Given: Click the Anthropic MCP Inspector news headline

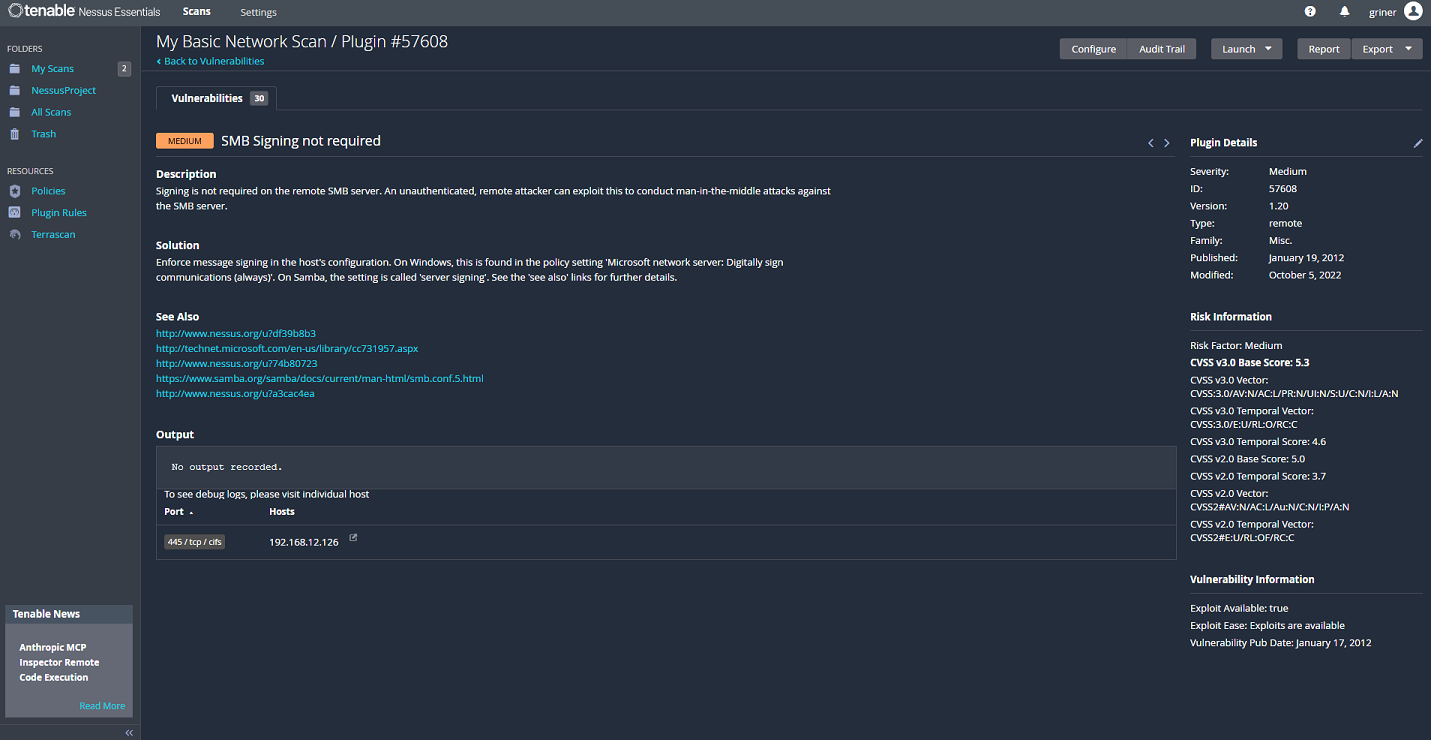Looking at the screenshot, I should click(59, 662).
